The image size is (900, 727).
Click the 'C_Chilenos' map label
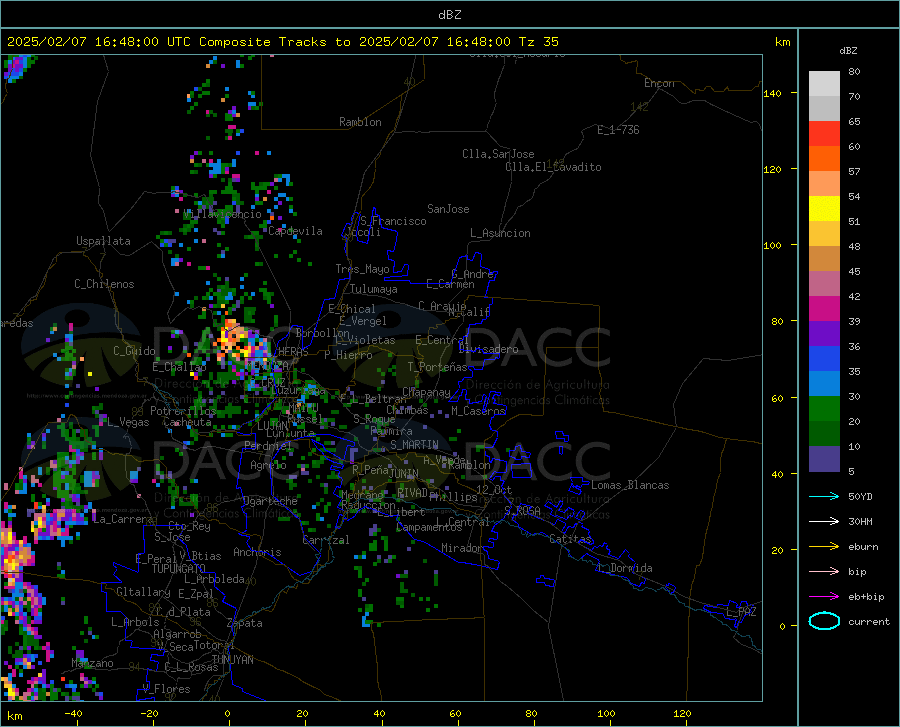104,284
